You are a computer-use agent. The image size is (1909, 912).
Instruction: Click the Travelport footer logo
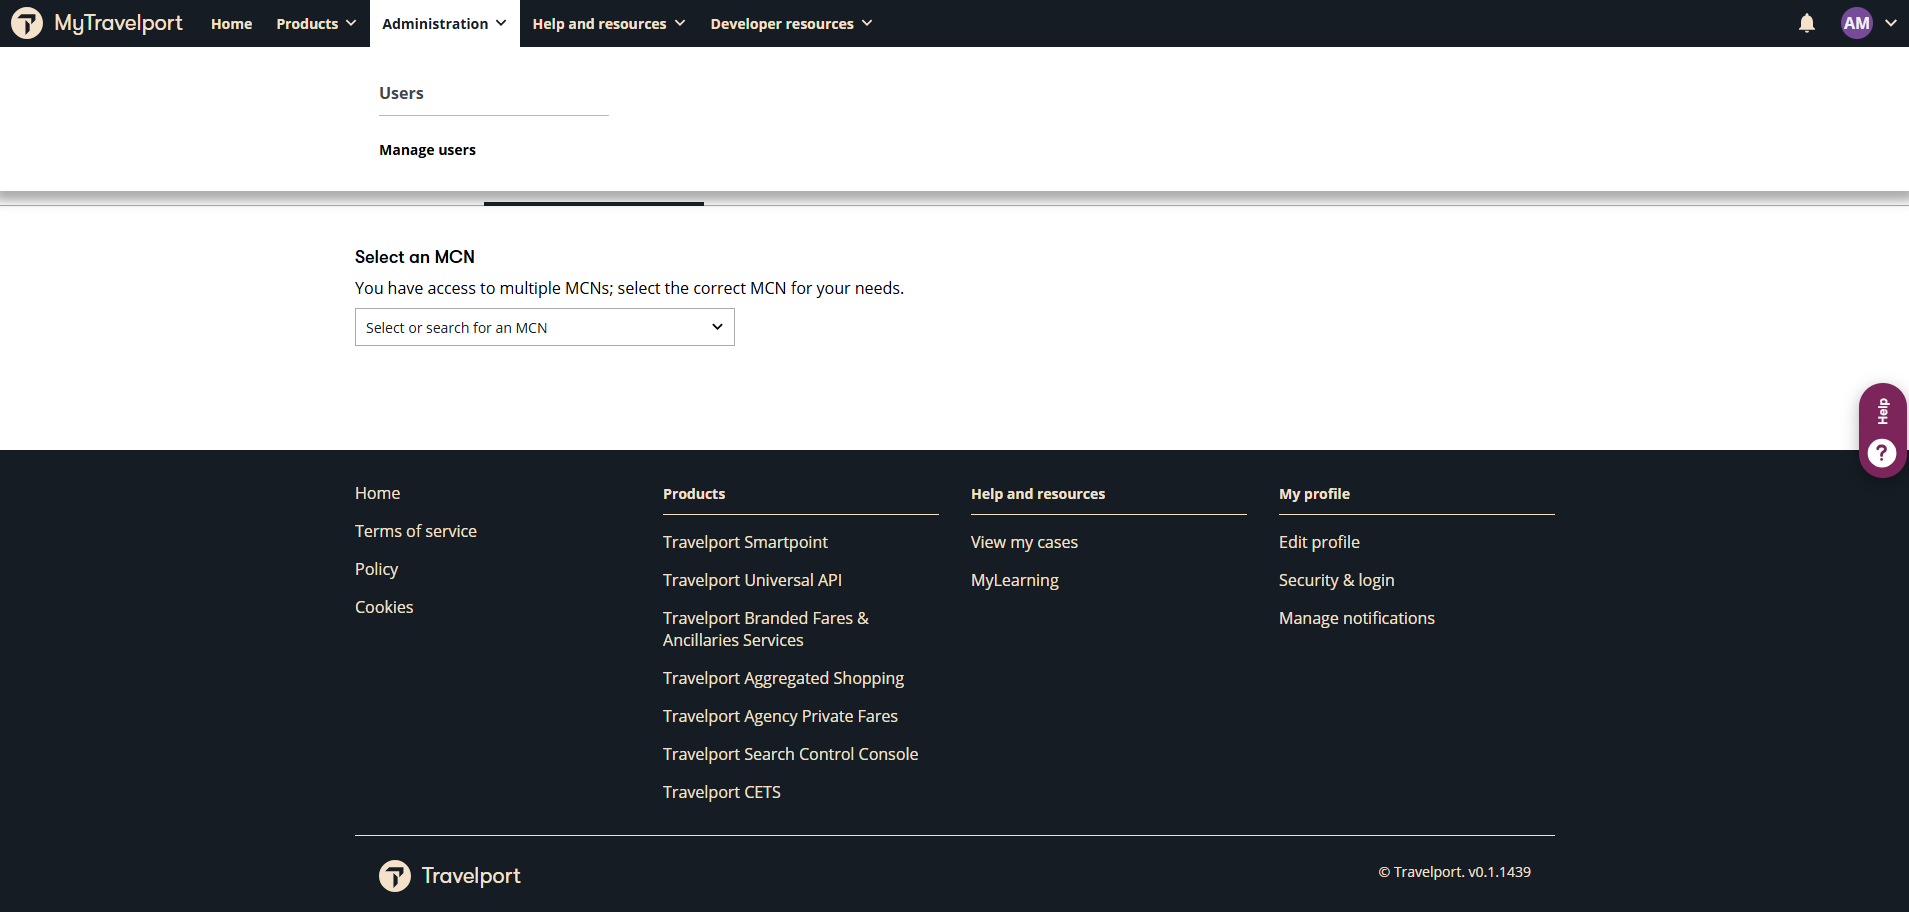point(450,876)
